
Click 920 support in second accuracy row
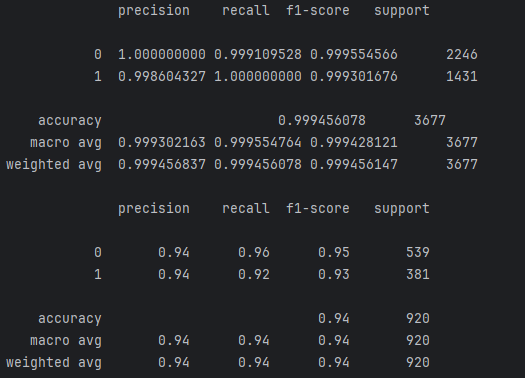pyautogui.click(x=418, y=318)
